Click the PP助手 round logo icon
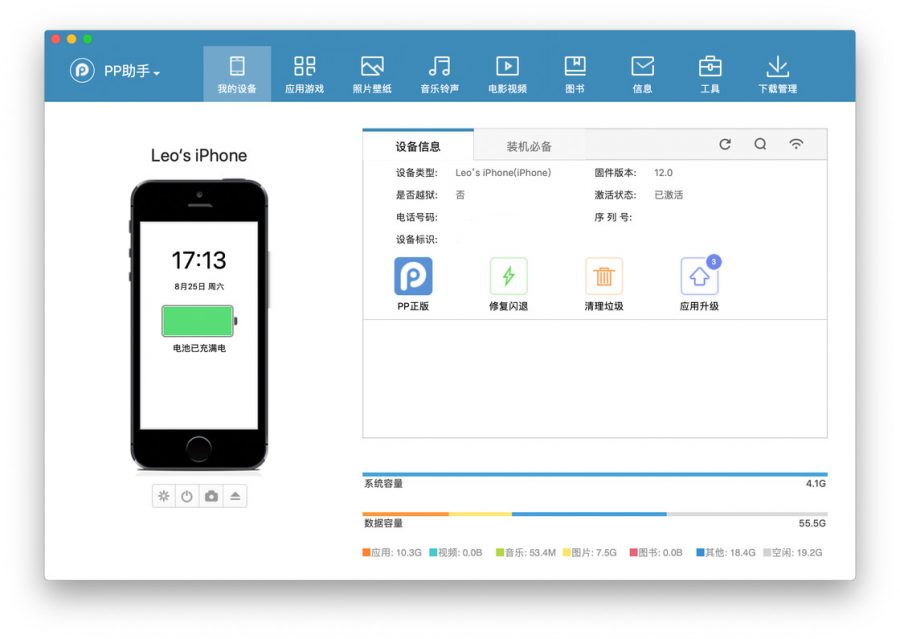Screen dimensions: 900x639 tap(82, 71)
